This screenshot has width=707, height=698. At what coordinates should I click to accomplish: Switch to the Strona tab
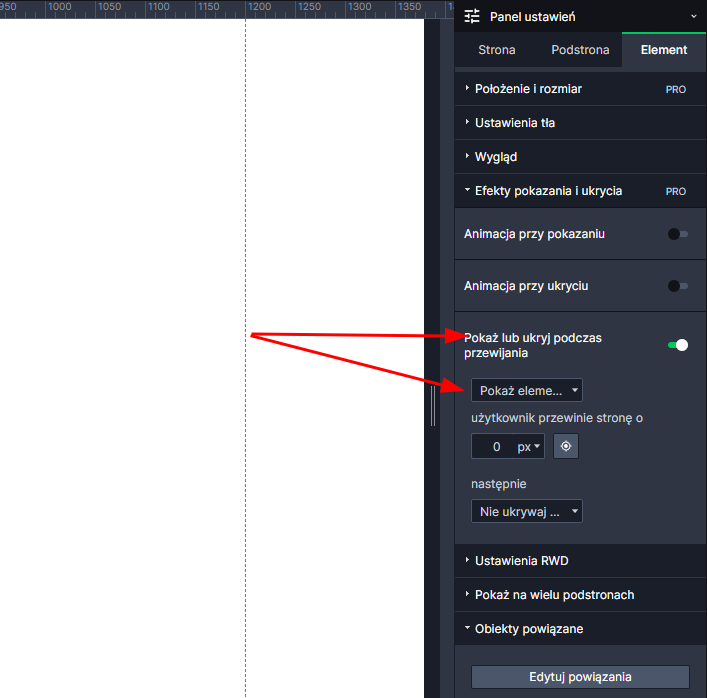click(x=497, y=50)
